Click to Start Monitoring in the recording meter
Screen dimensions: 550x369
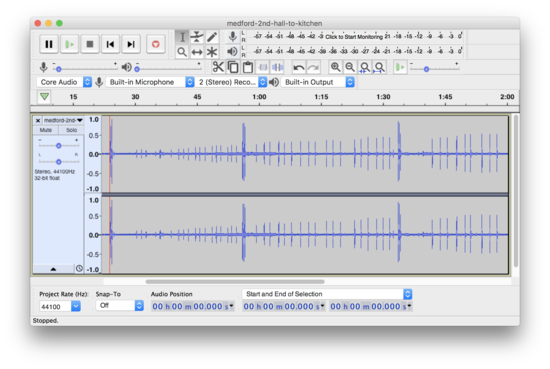tap(354, 36)
